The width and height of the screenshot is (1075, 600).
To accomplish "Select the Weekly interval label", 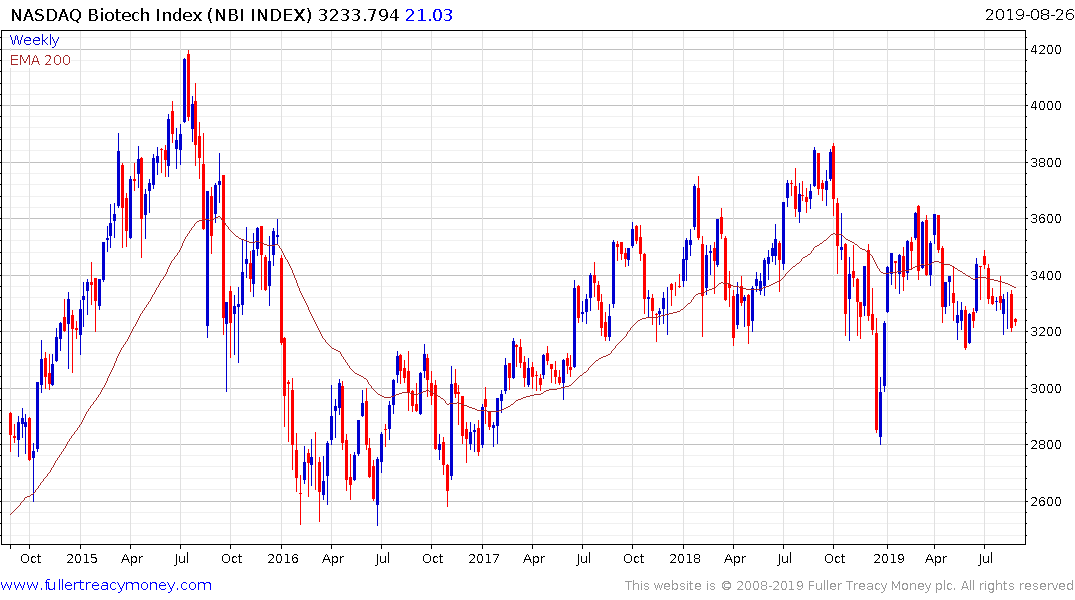I will tap(34, 40).
